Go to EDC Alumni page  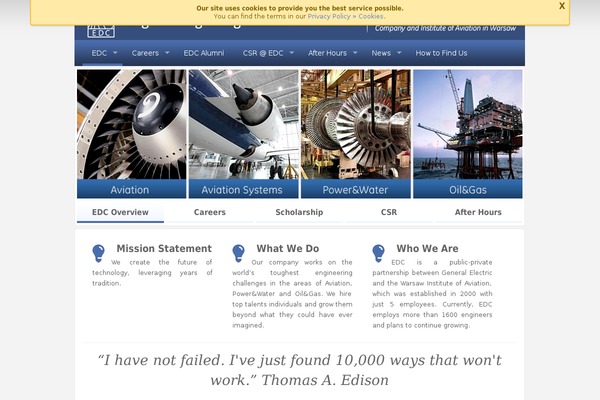click(204, 53)
